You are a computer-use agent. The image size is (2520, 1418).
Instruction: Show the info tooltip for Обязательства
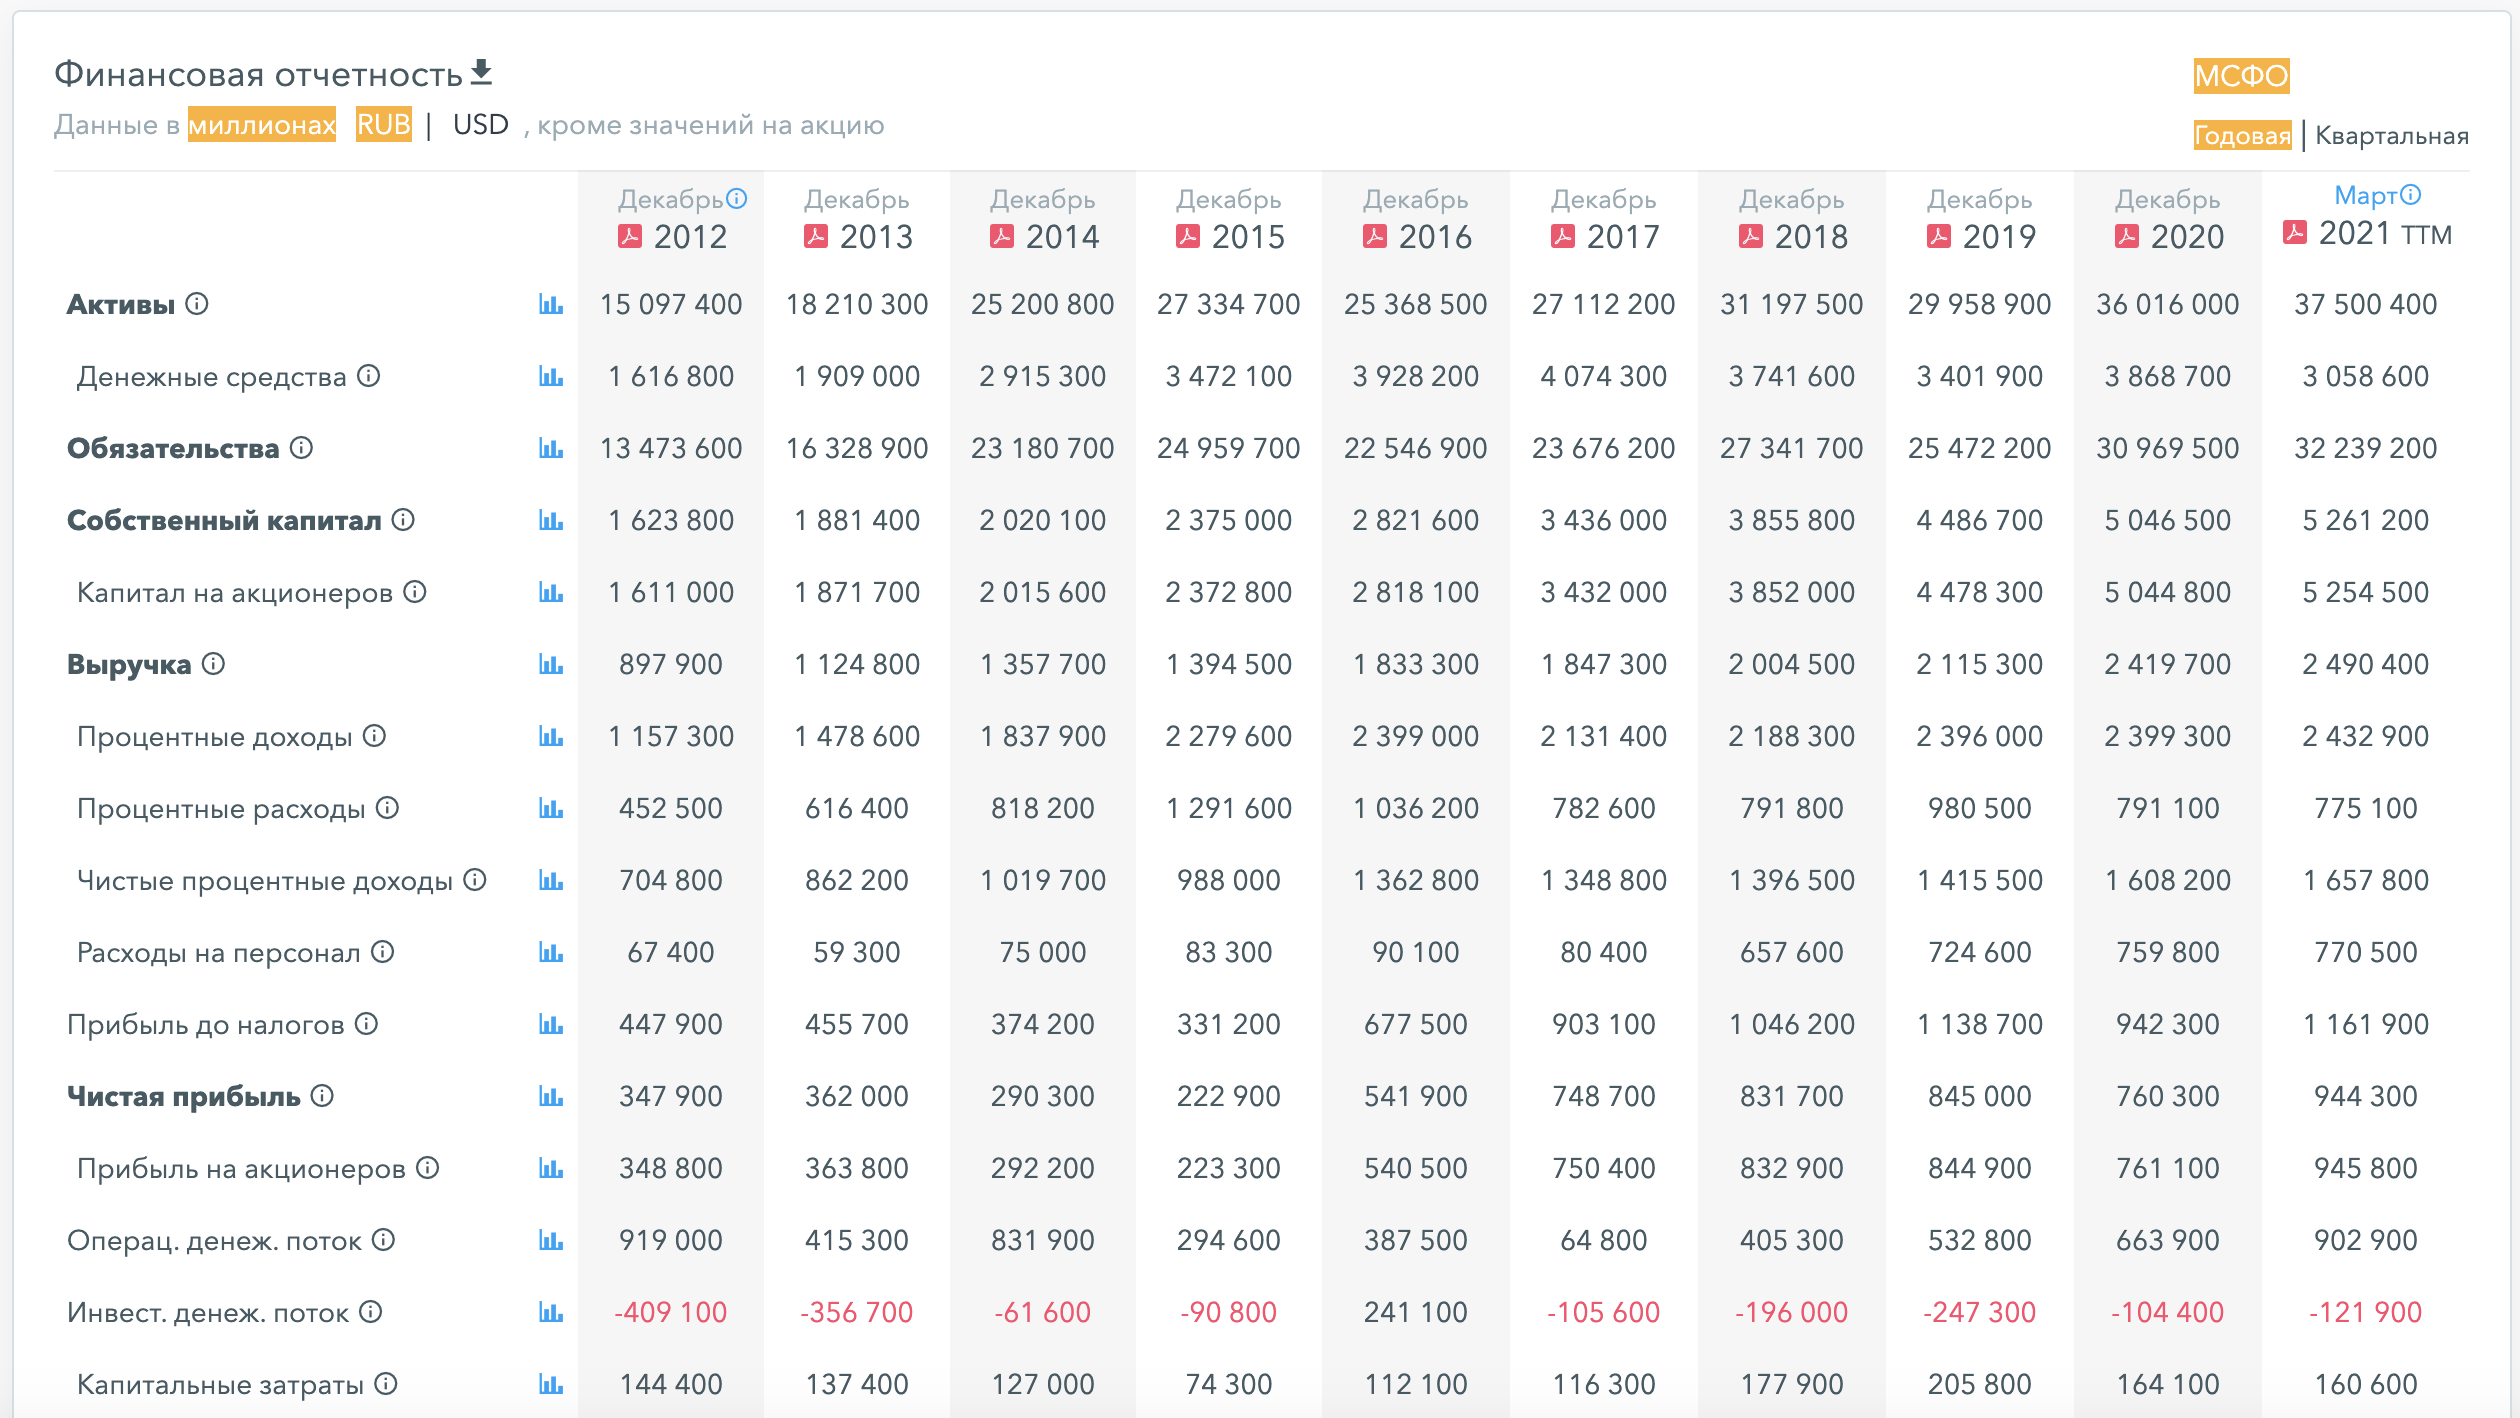(x=301, y=447)
